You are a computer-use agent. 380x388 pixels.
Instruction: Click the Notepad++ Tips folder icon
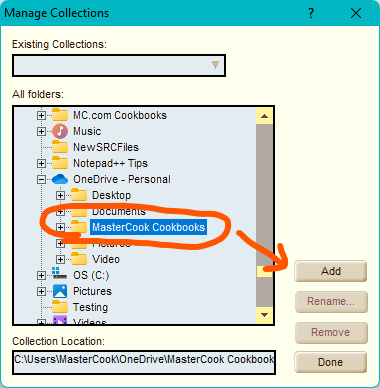point(60,163)
